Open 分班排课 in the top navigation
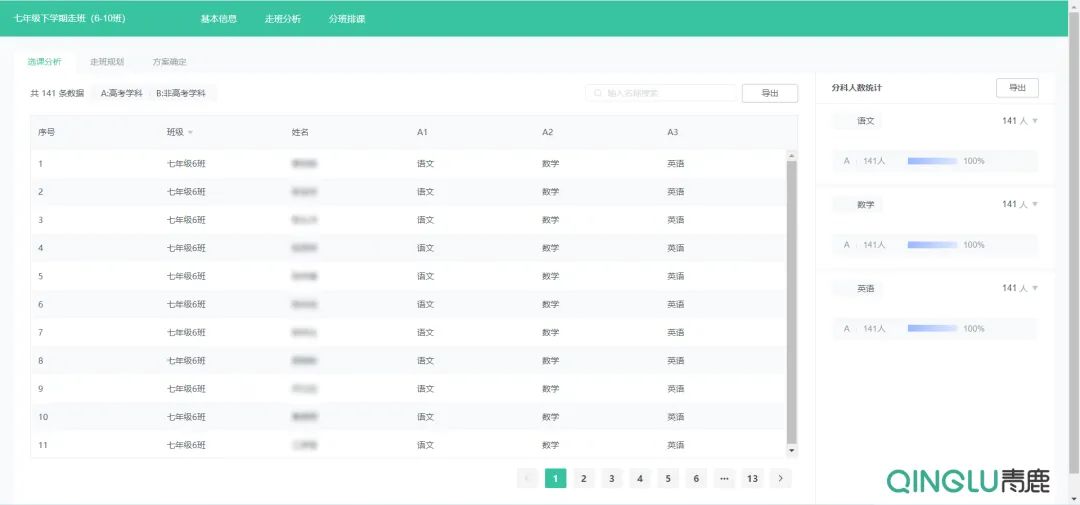The height and width of the screenshot is (505, 1080). click(347, 18)
